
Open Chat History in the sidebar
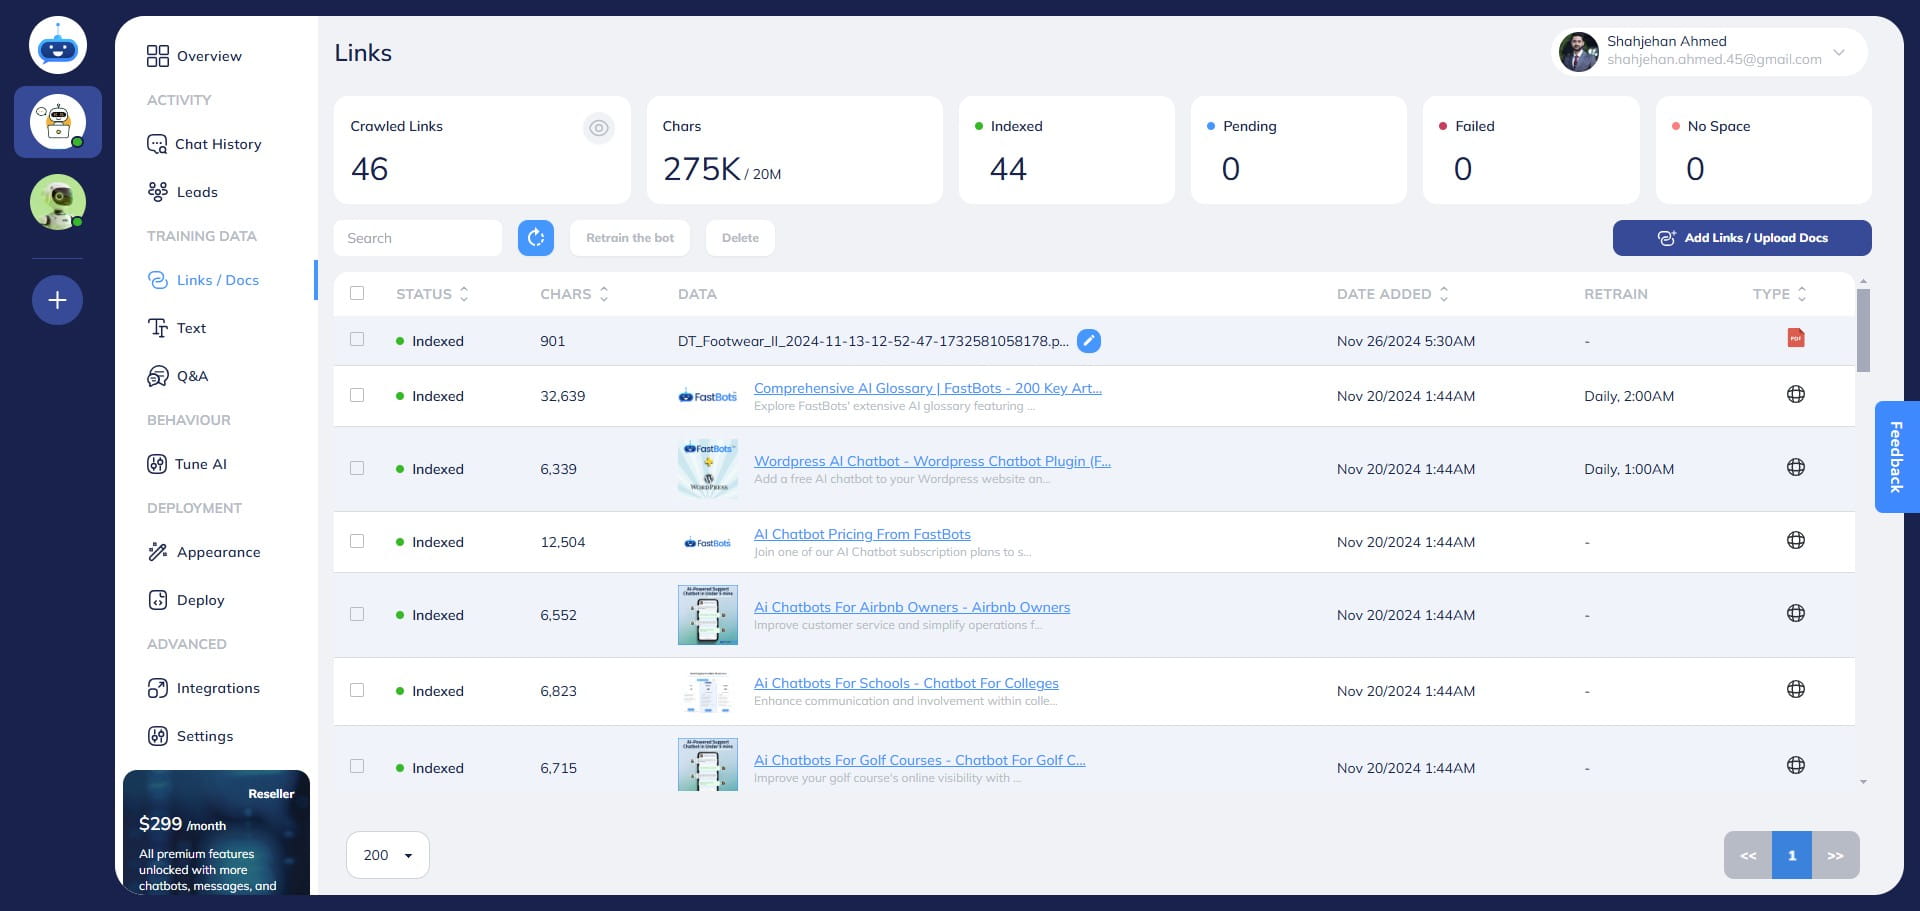tap(217, 144)
